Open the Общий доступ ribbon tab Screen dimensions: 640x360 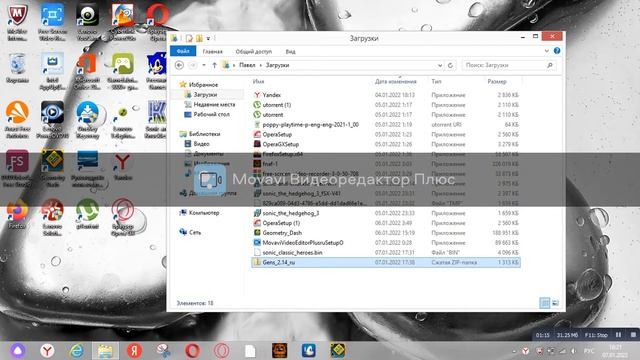253,51
